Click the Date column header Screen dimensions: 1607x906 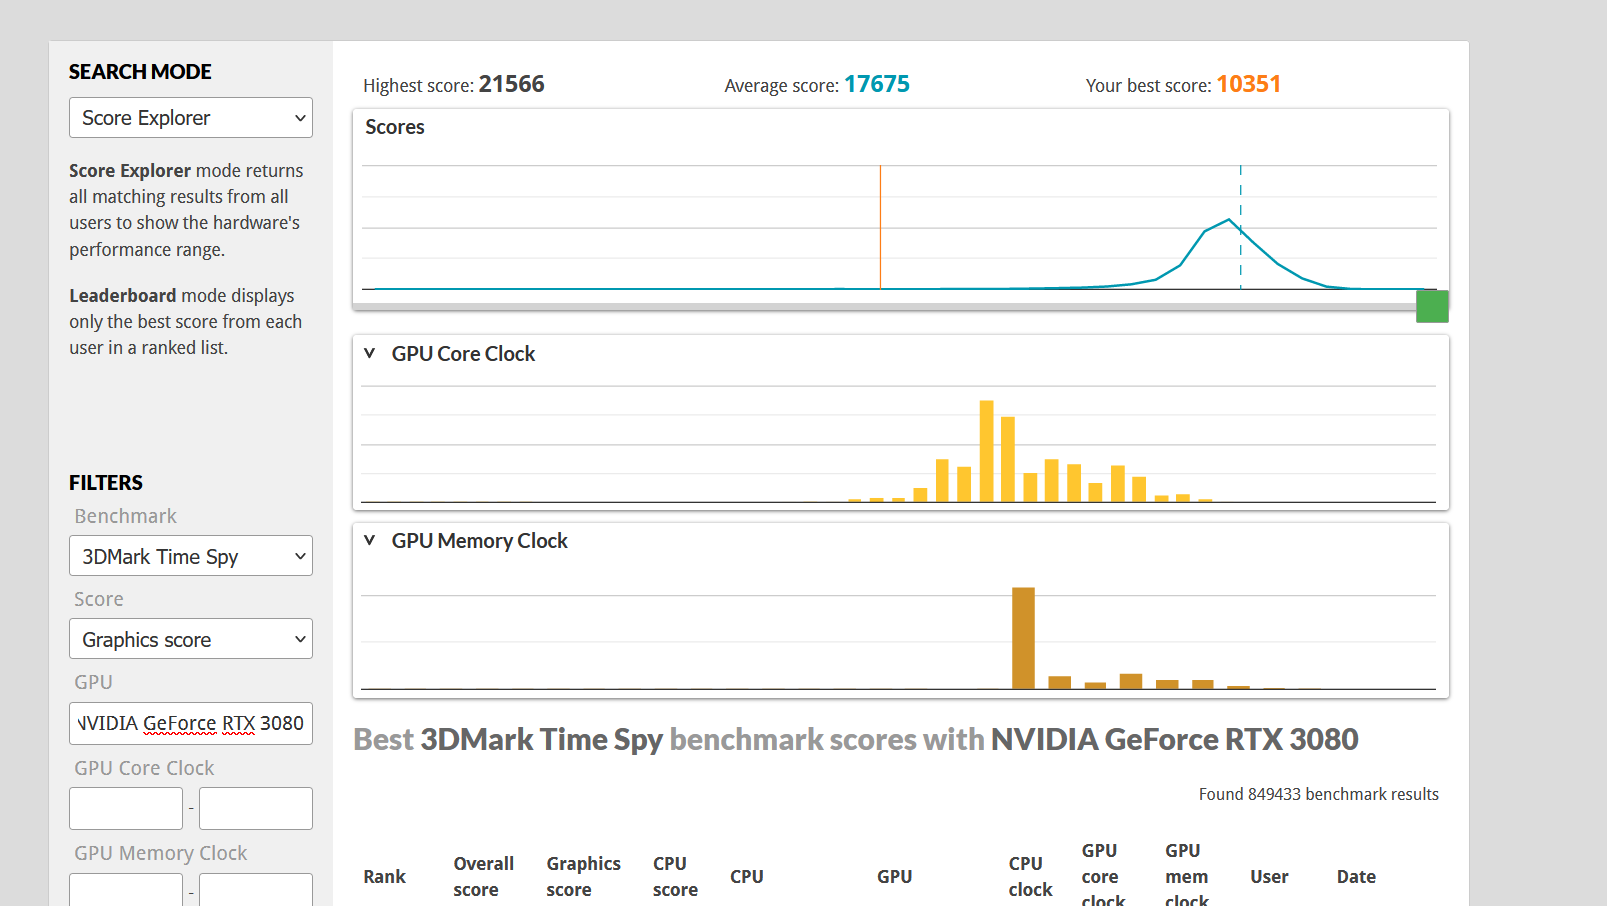coord(1356,876)
